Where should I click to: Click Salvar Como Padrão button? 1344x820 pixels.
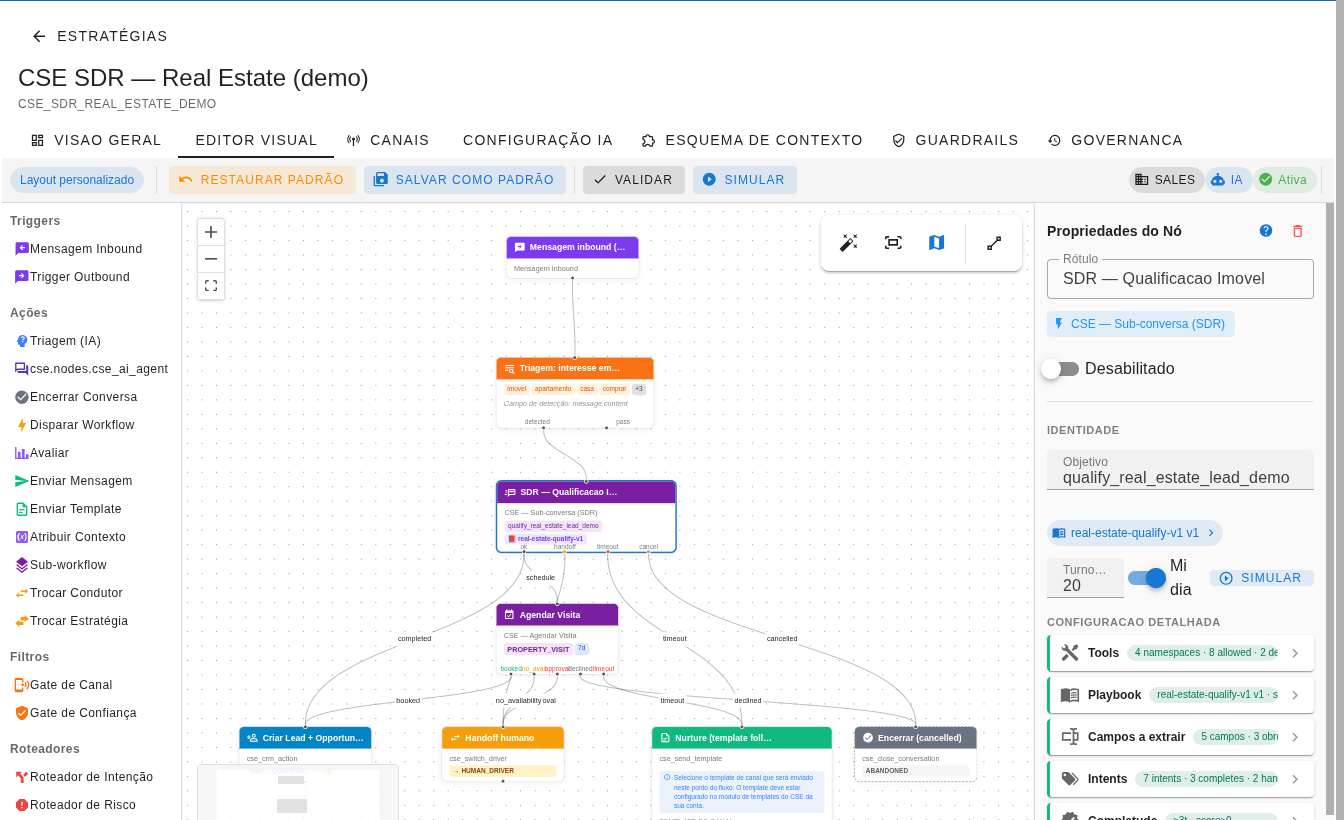click(x=465, y=180)
